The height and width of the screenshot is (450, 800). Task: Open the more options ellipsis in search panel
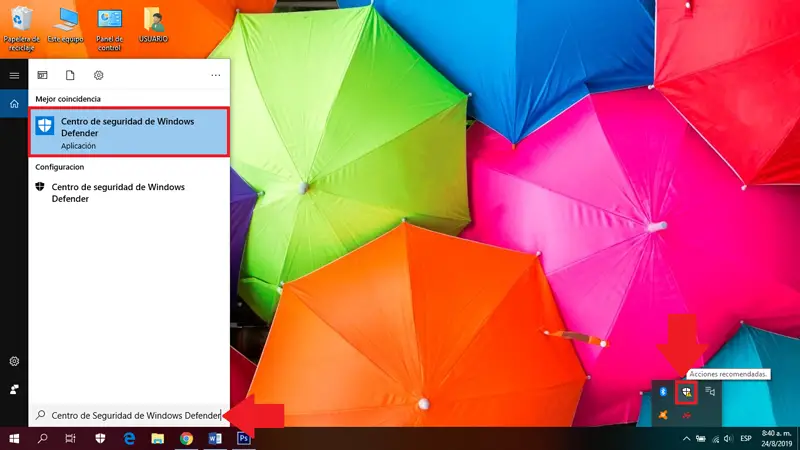(x=216, y=76)
